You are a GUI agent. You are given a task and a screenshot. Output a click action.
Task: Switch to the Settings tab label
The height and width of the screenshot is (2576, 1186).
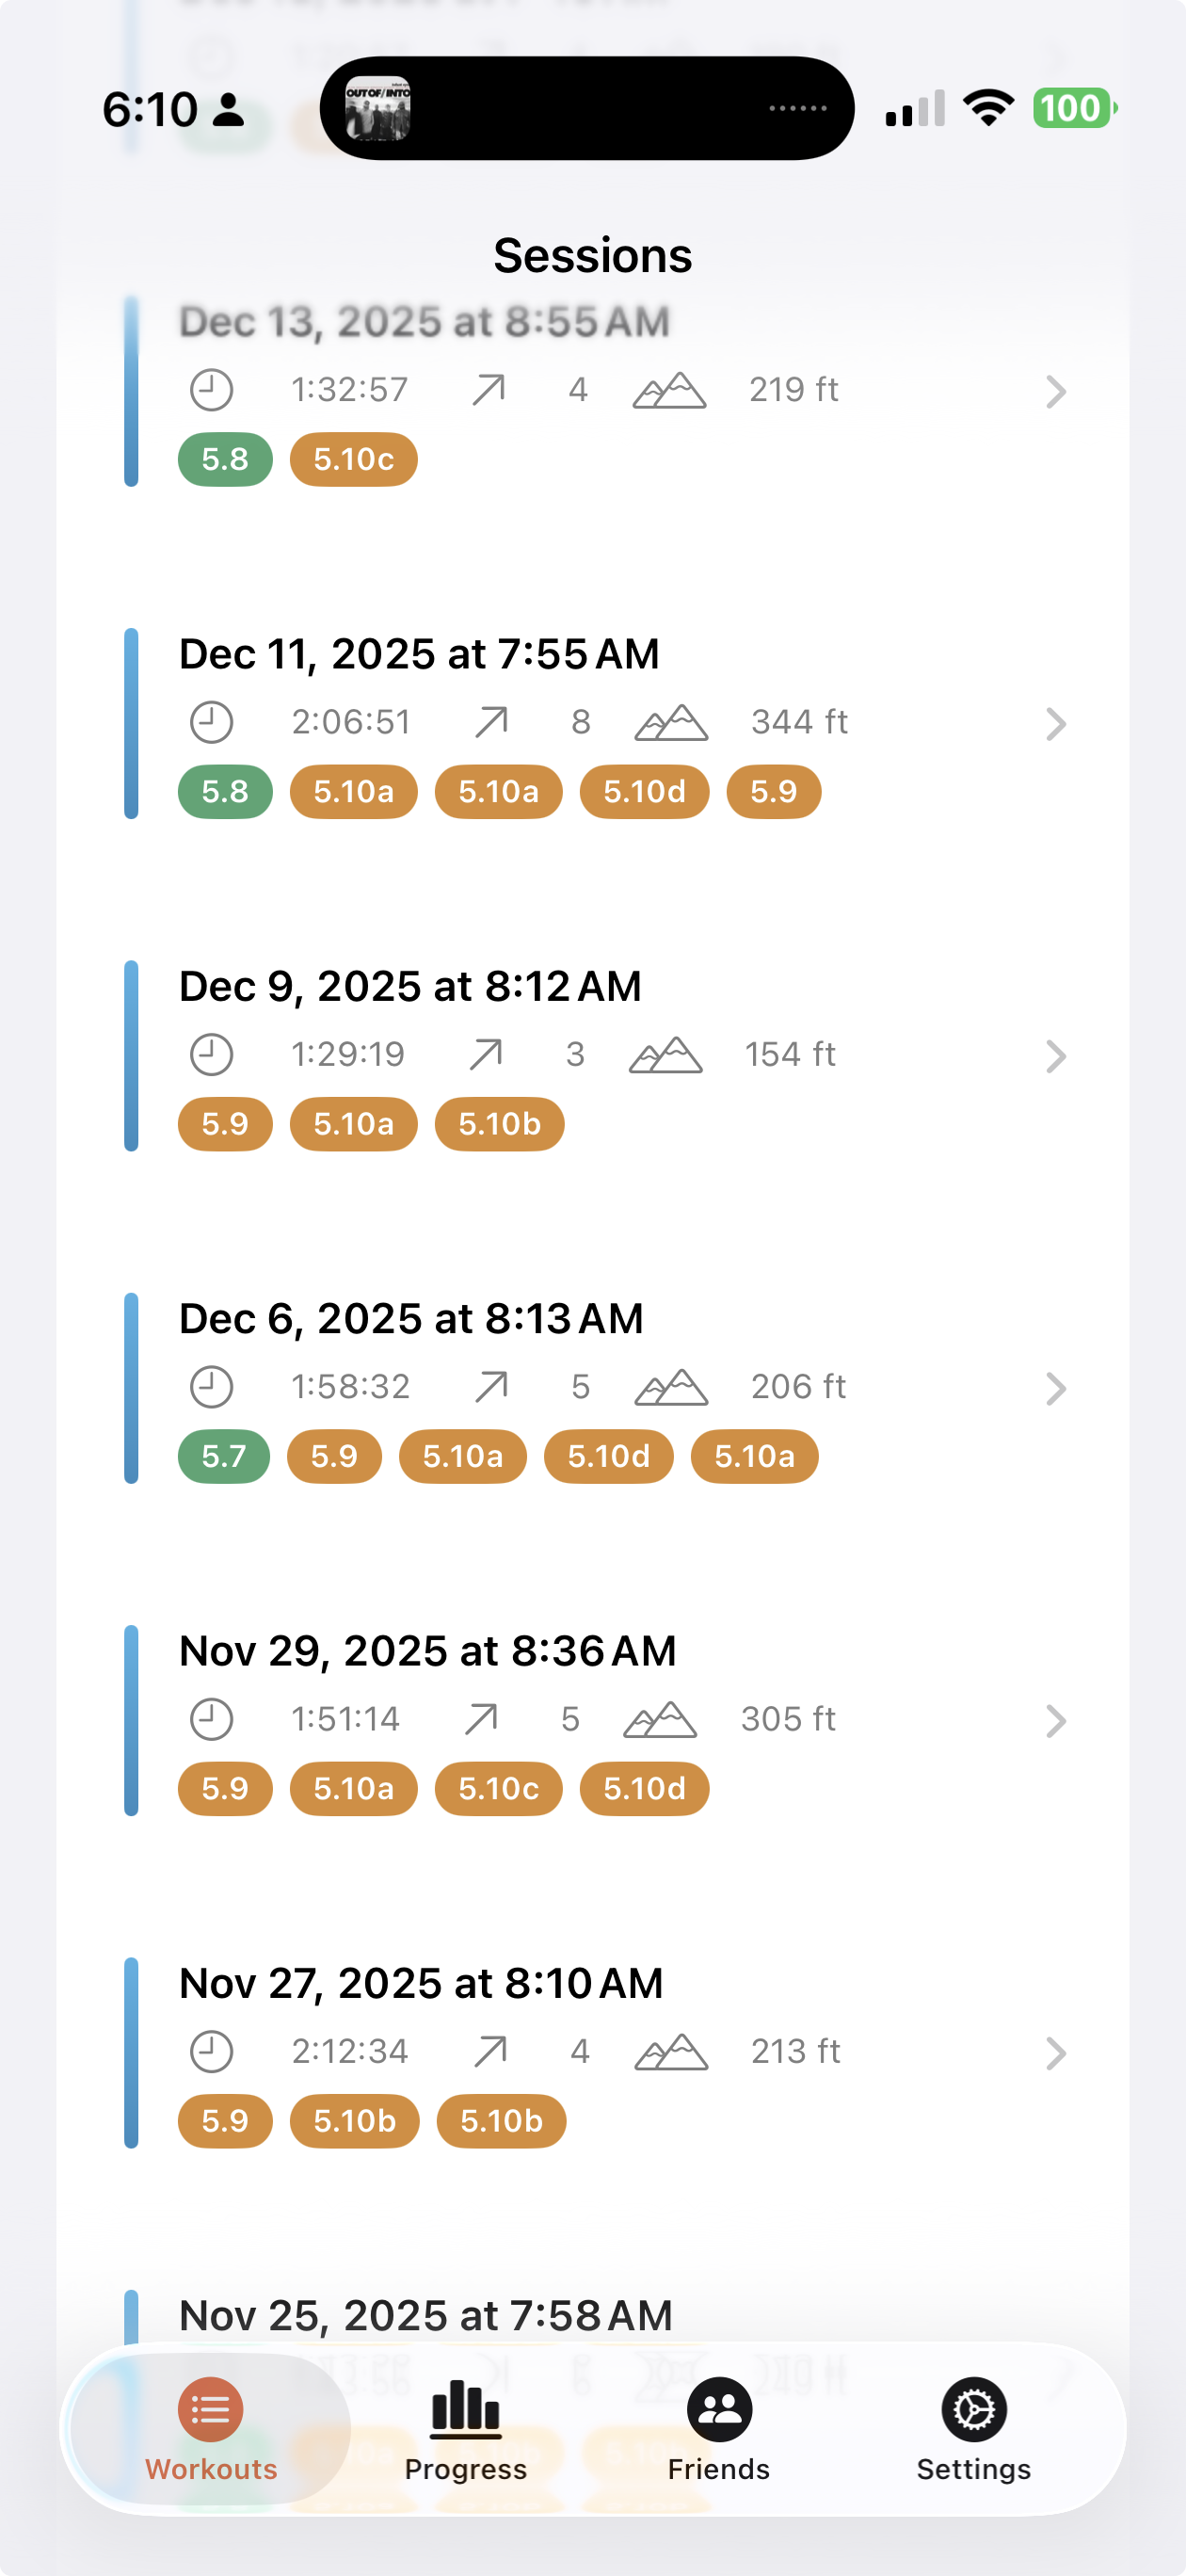(973, 2469)
